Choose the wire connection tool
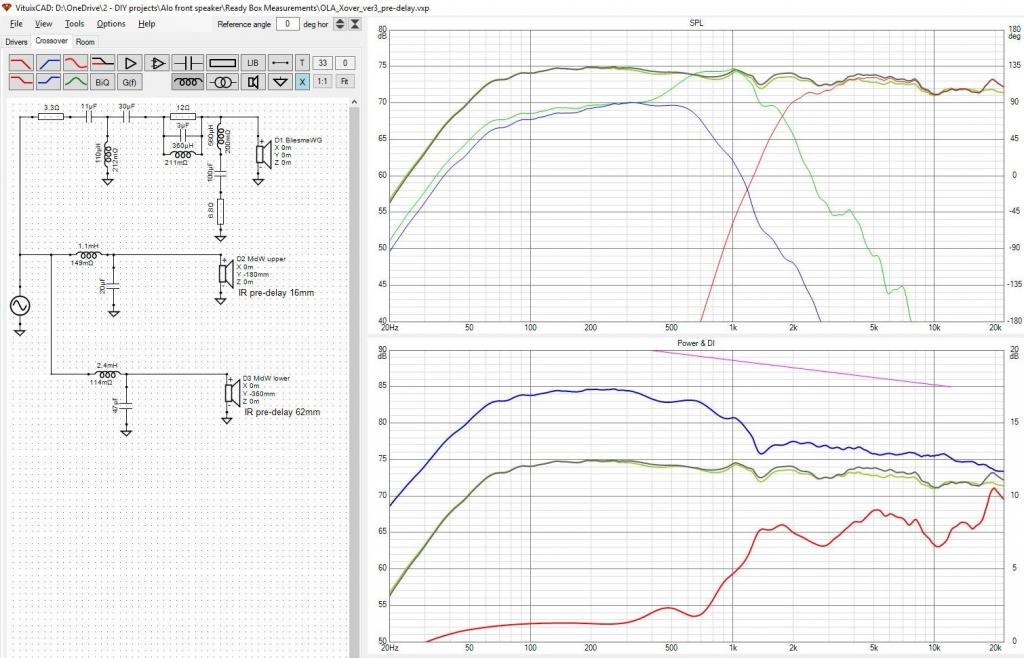 281,63
